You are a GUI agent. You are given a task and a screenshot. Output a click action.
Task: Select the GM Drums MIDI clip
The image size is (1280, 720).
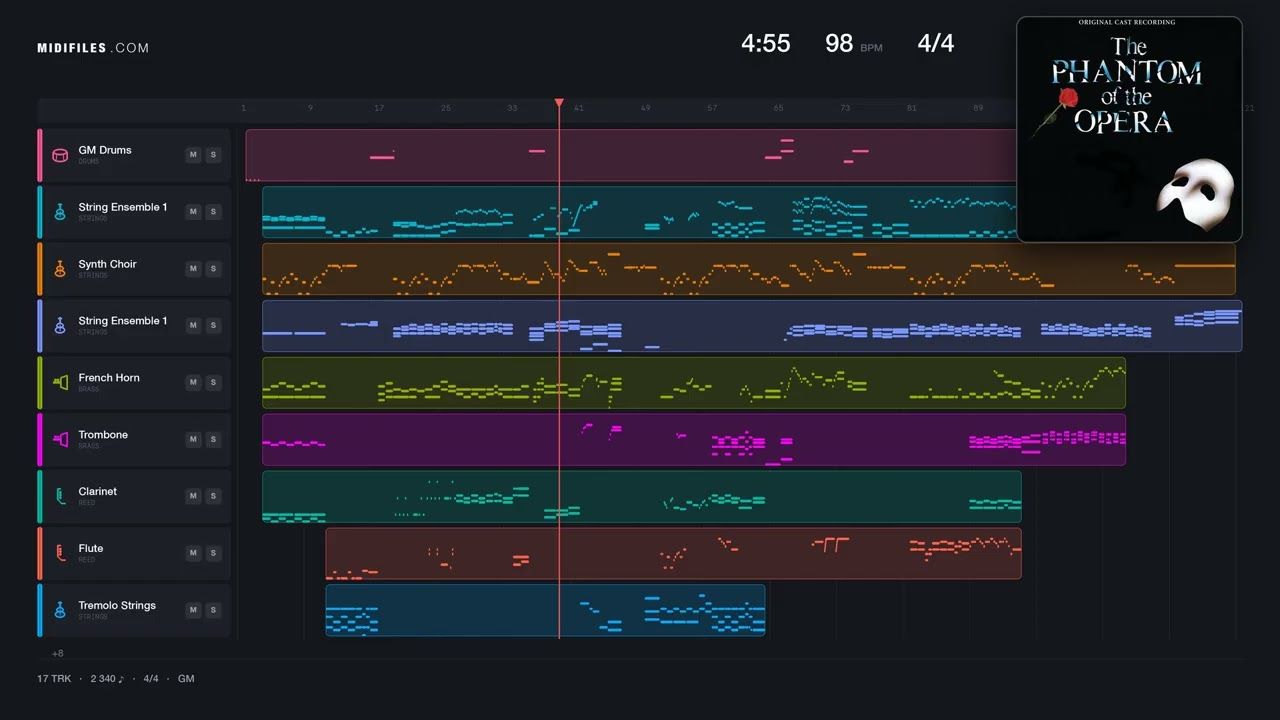coord(631,155)
